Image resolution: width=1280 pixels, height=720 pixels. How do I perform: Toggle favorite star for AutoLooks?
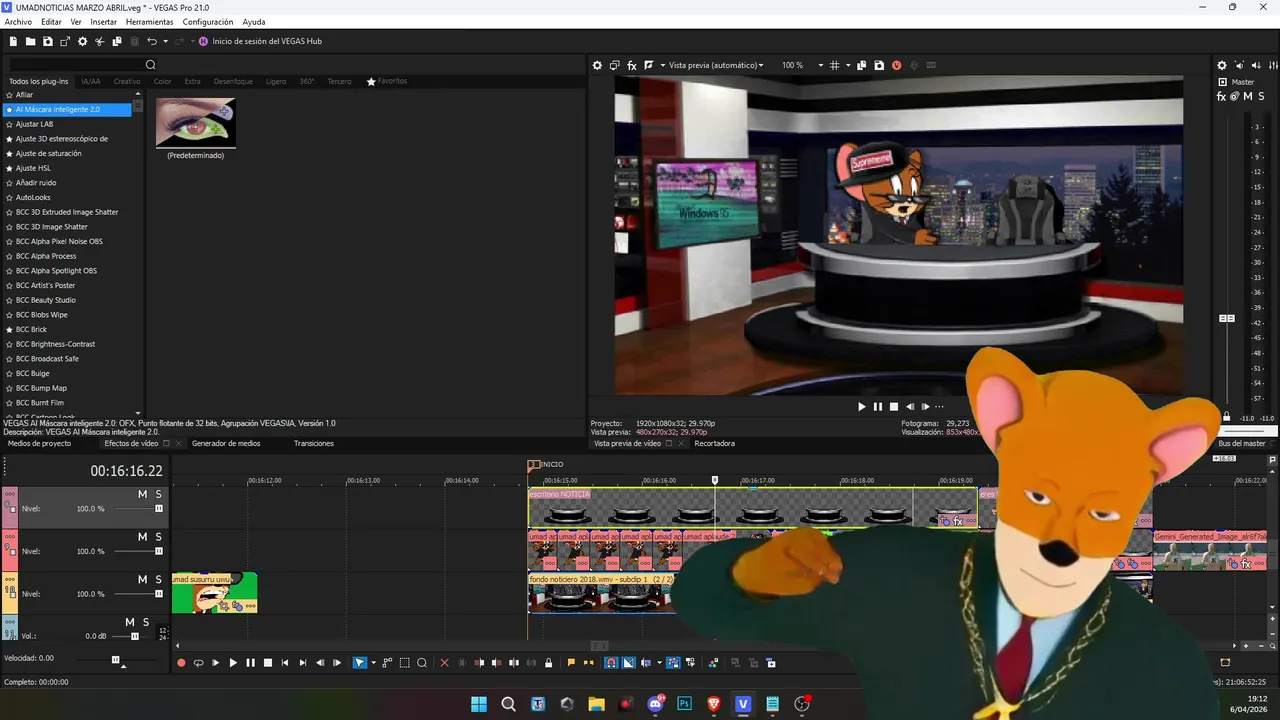click(9, 197)
